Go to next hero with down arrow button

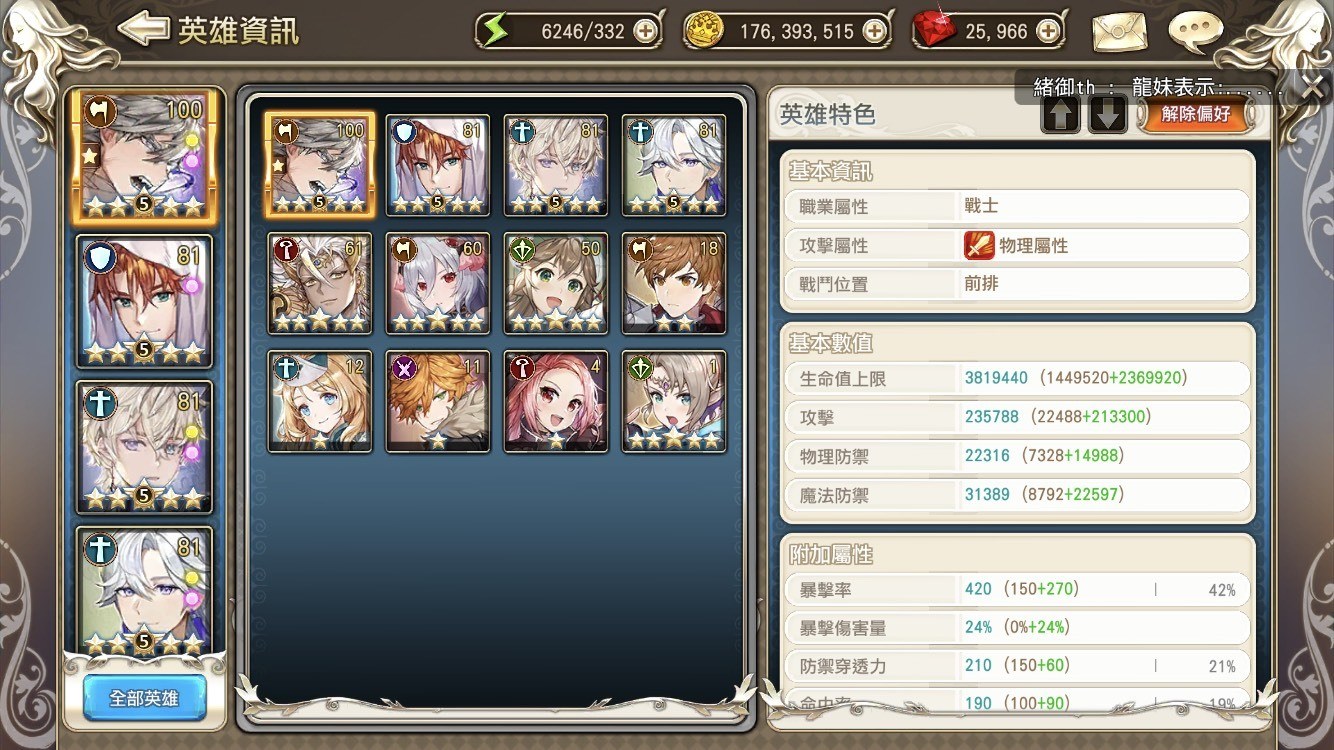[x=1108, y=114]
